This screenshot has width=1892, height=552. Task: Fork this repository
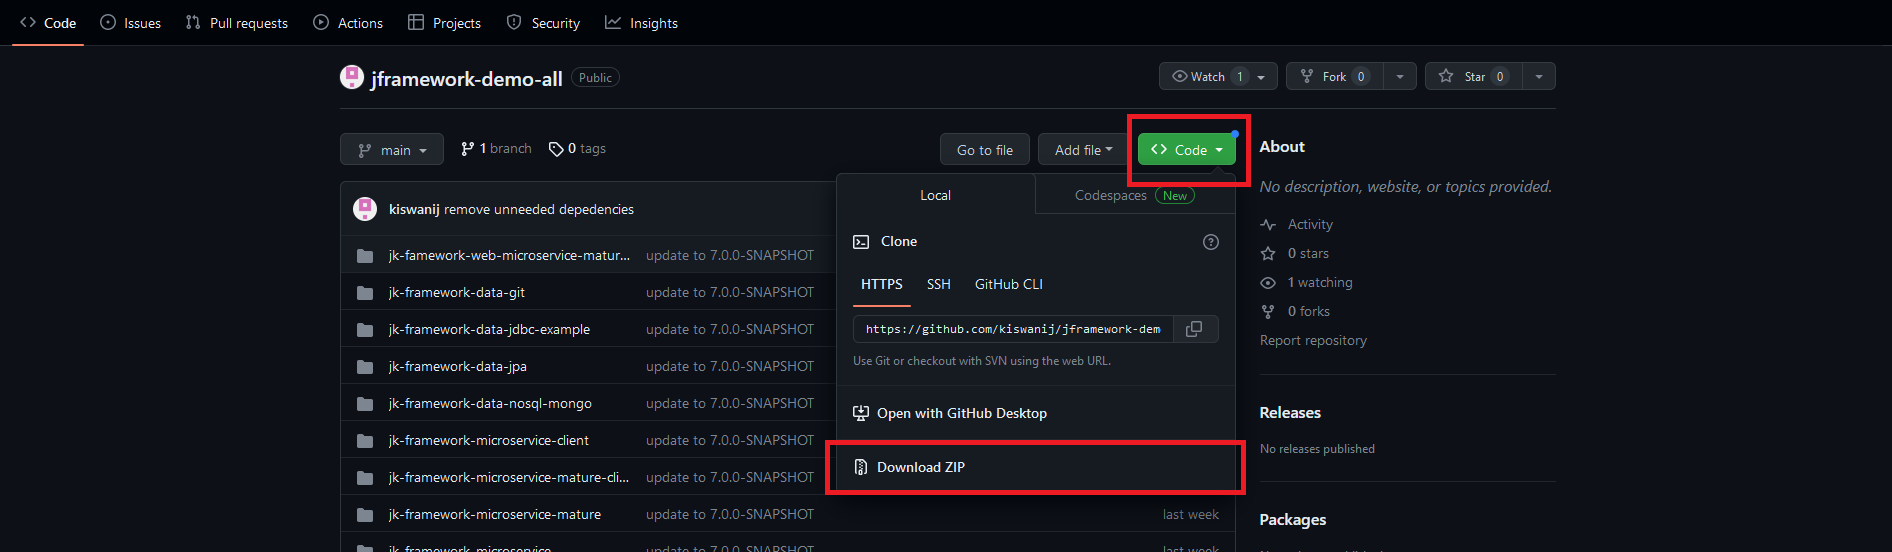click(1335, 77)
